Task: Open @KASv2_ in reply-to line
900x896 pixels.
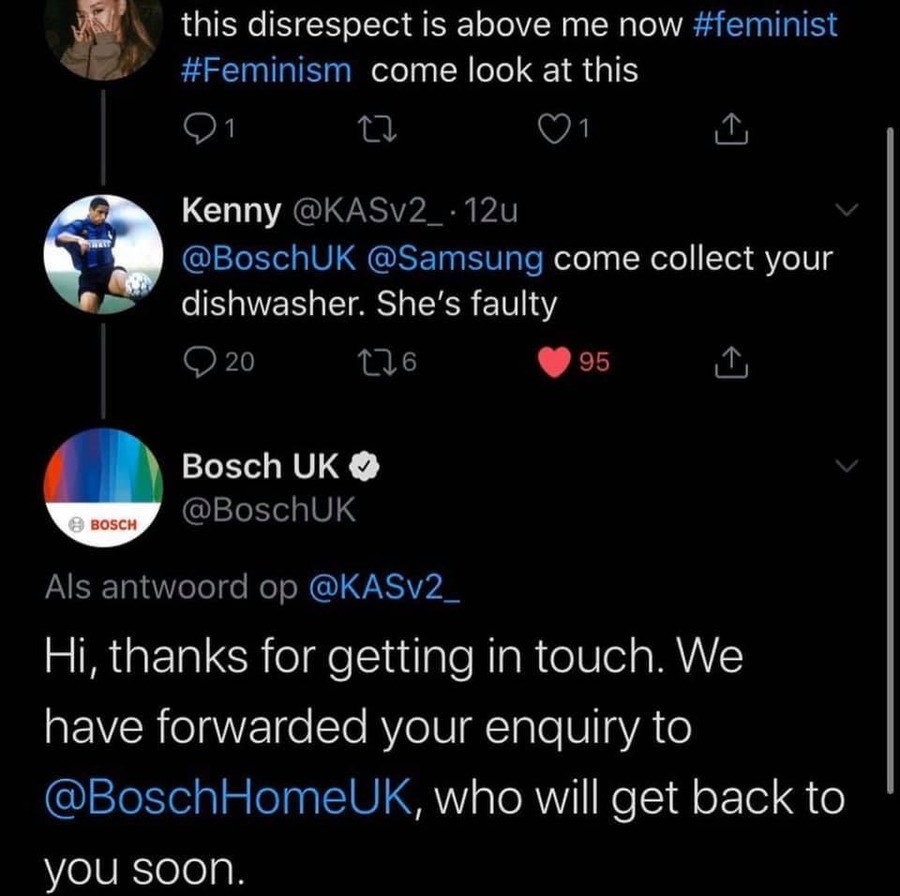Action: [387, 587]
